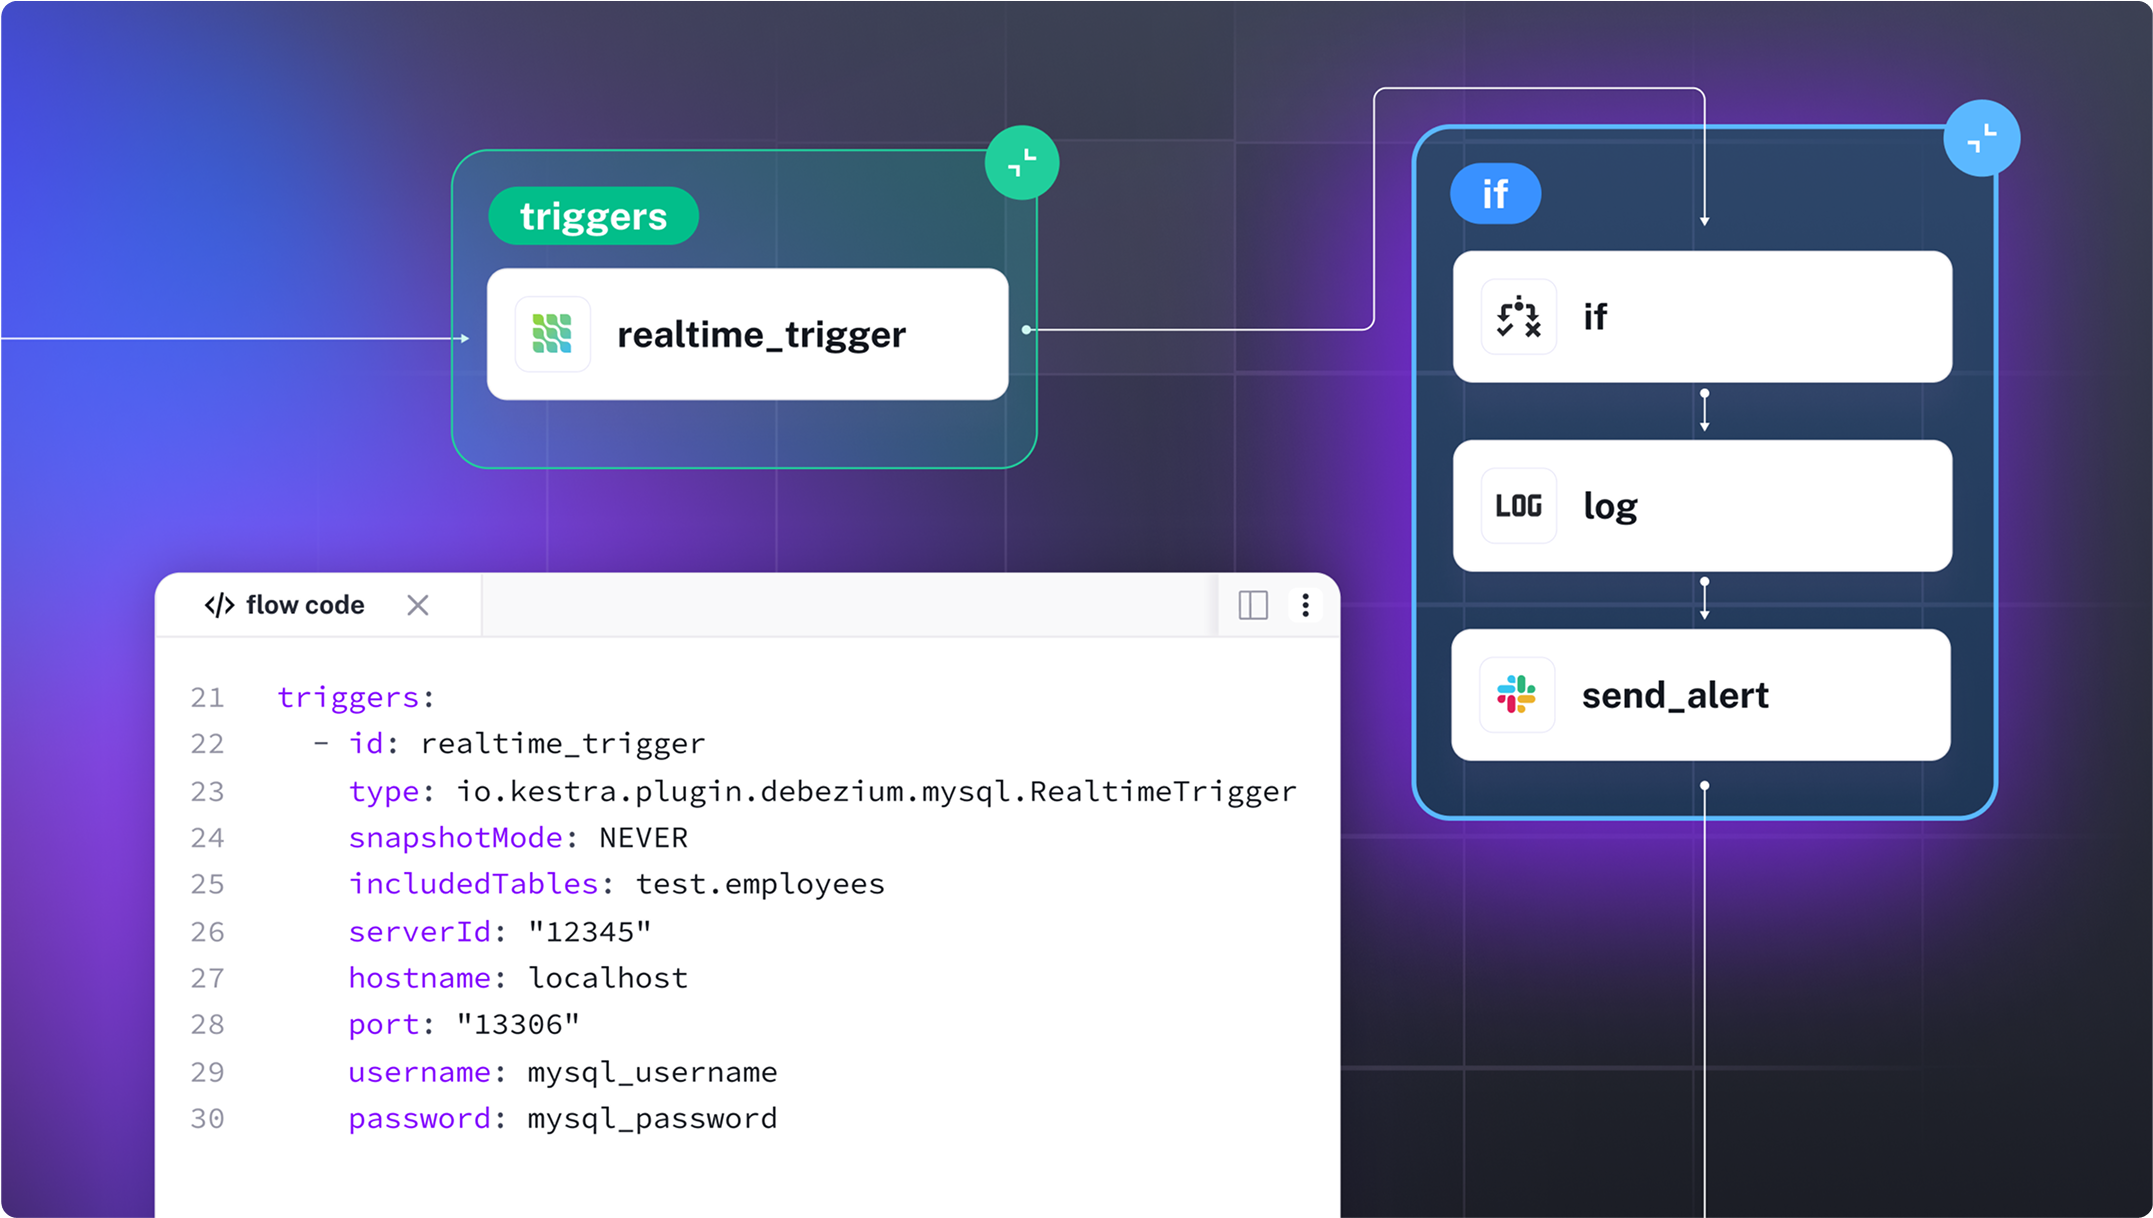Screen dimensions: 2153x1218
Task: Toggle split view icon in code panel
Action: tap(1252, 605)
